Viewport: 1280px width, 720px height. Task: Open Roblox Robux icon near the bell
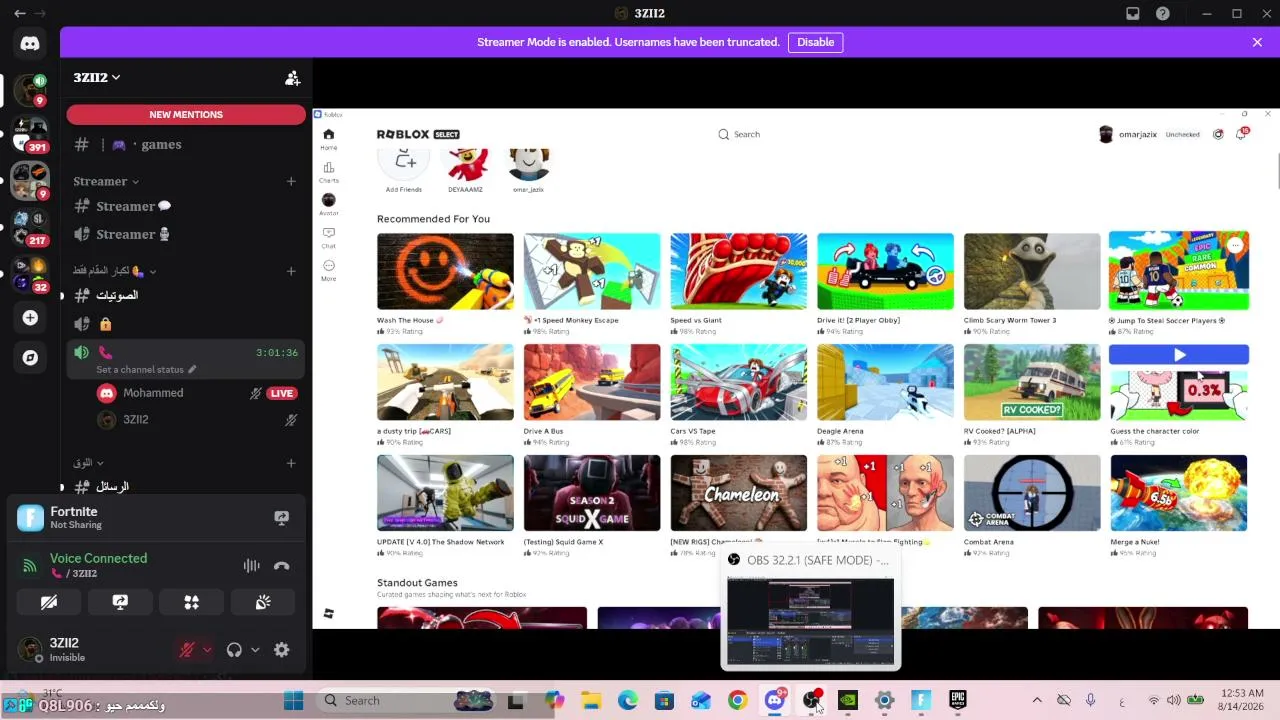click(1218, 134)
